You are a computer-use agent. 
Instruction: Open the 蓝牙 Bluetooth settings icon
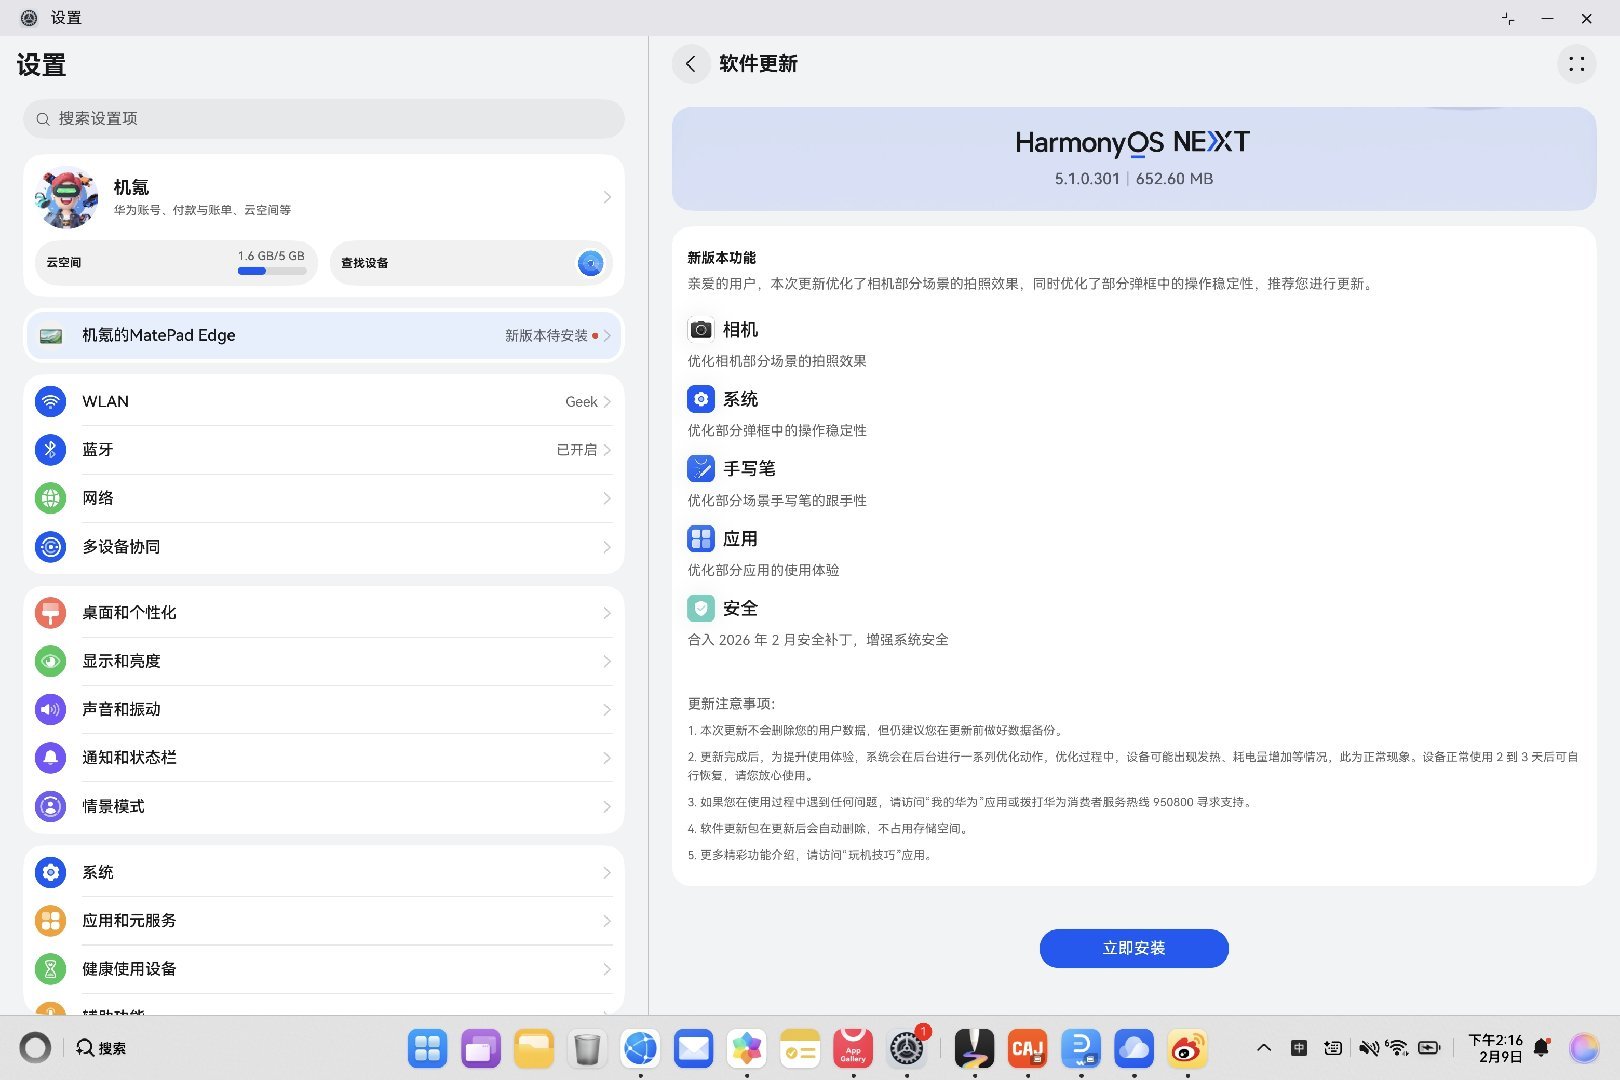tap(50, 449)
